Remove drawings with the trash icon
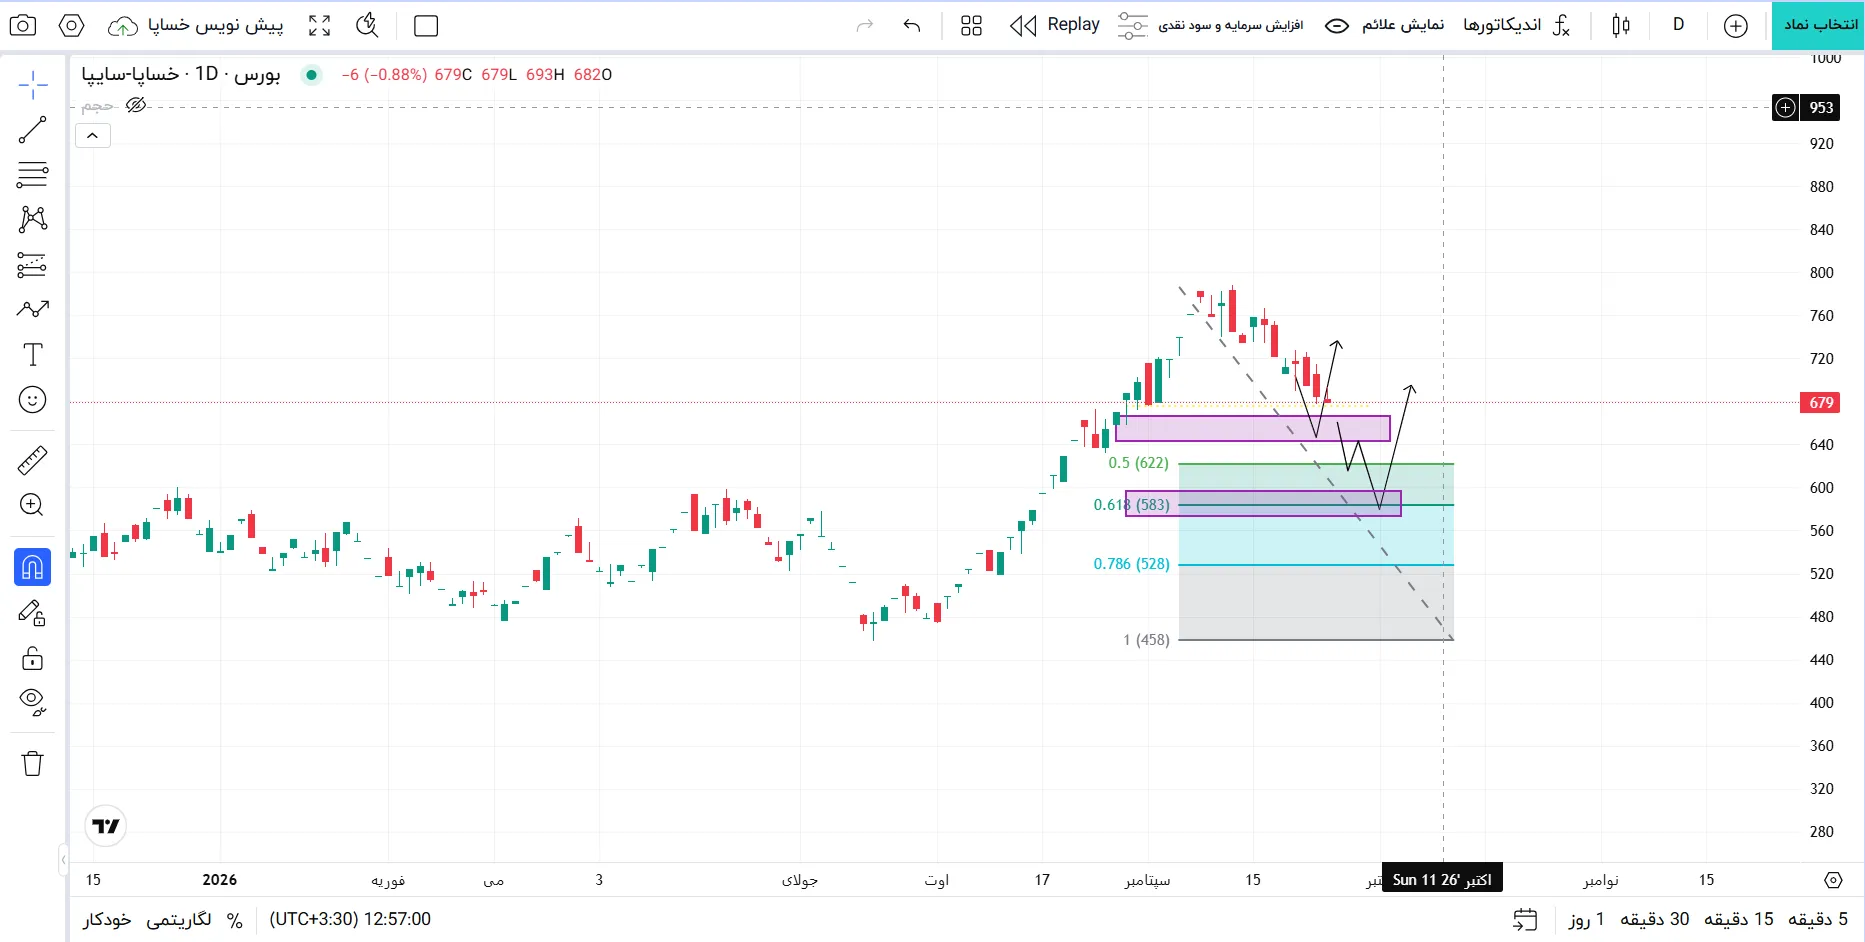The width and height of the screenshot is (1865, 942). point(33,764)
